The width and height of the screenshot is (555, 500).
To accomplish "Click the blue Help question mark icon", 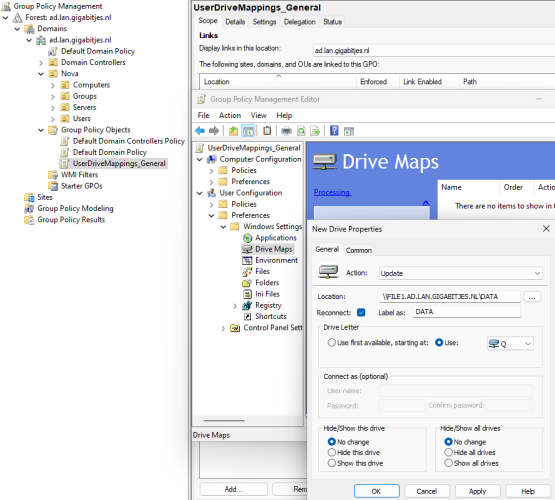I will pos(334,131).
